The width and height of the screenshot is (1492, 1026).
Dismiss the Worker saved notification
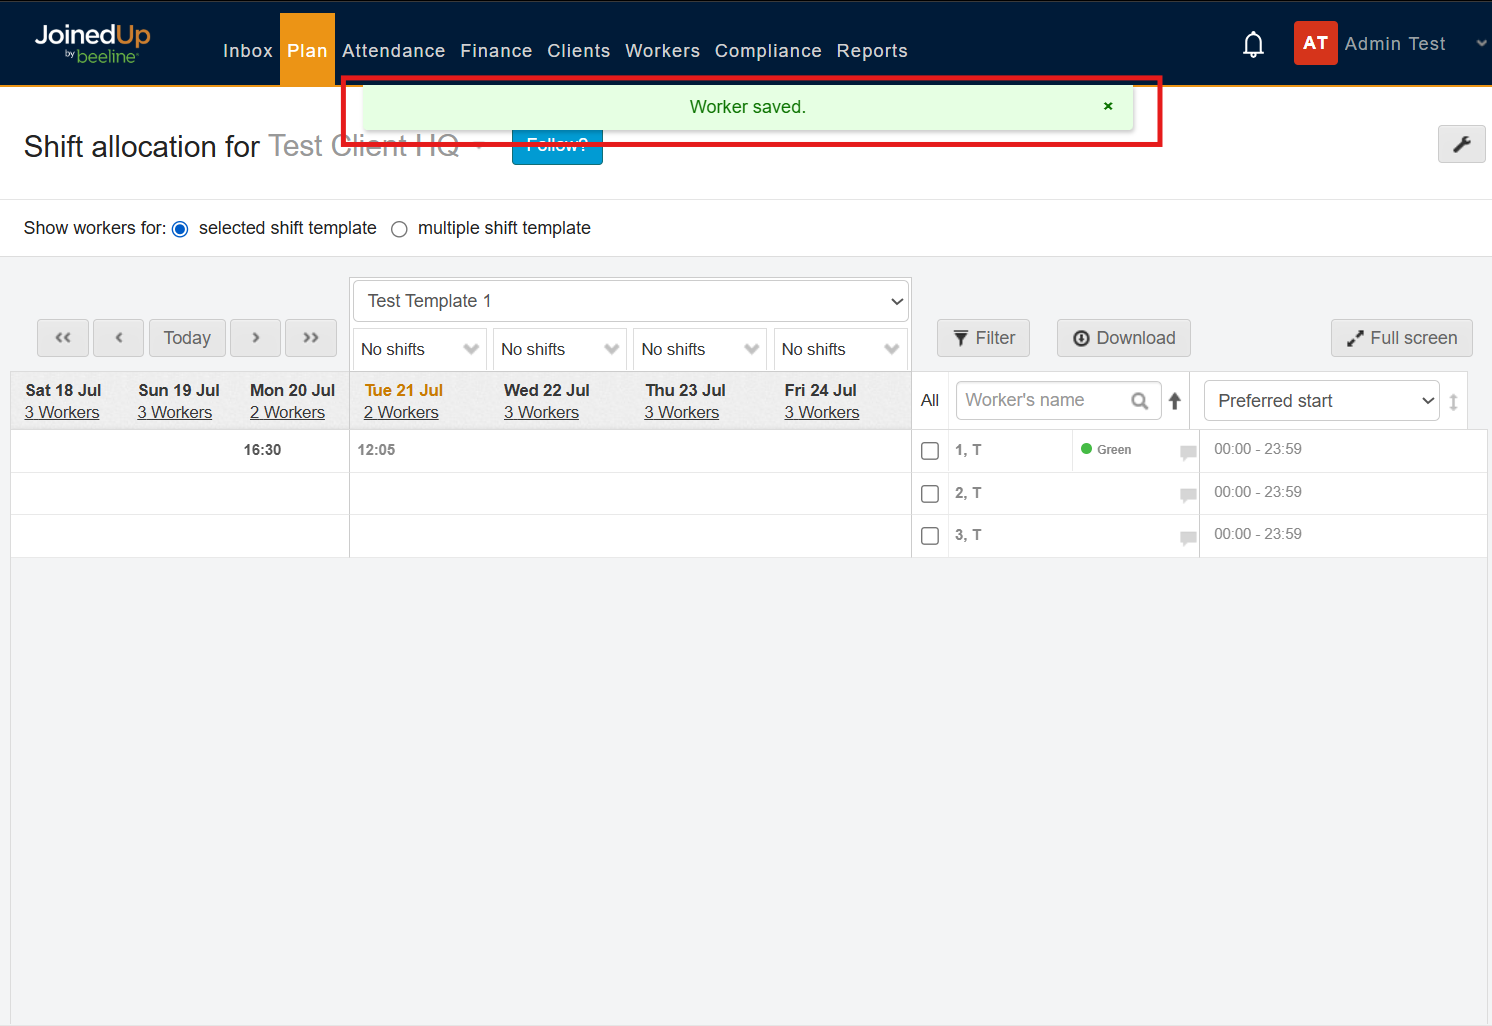pyautogui.click(x=1108, y=106)
